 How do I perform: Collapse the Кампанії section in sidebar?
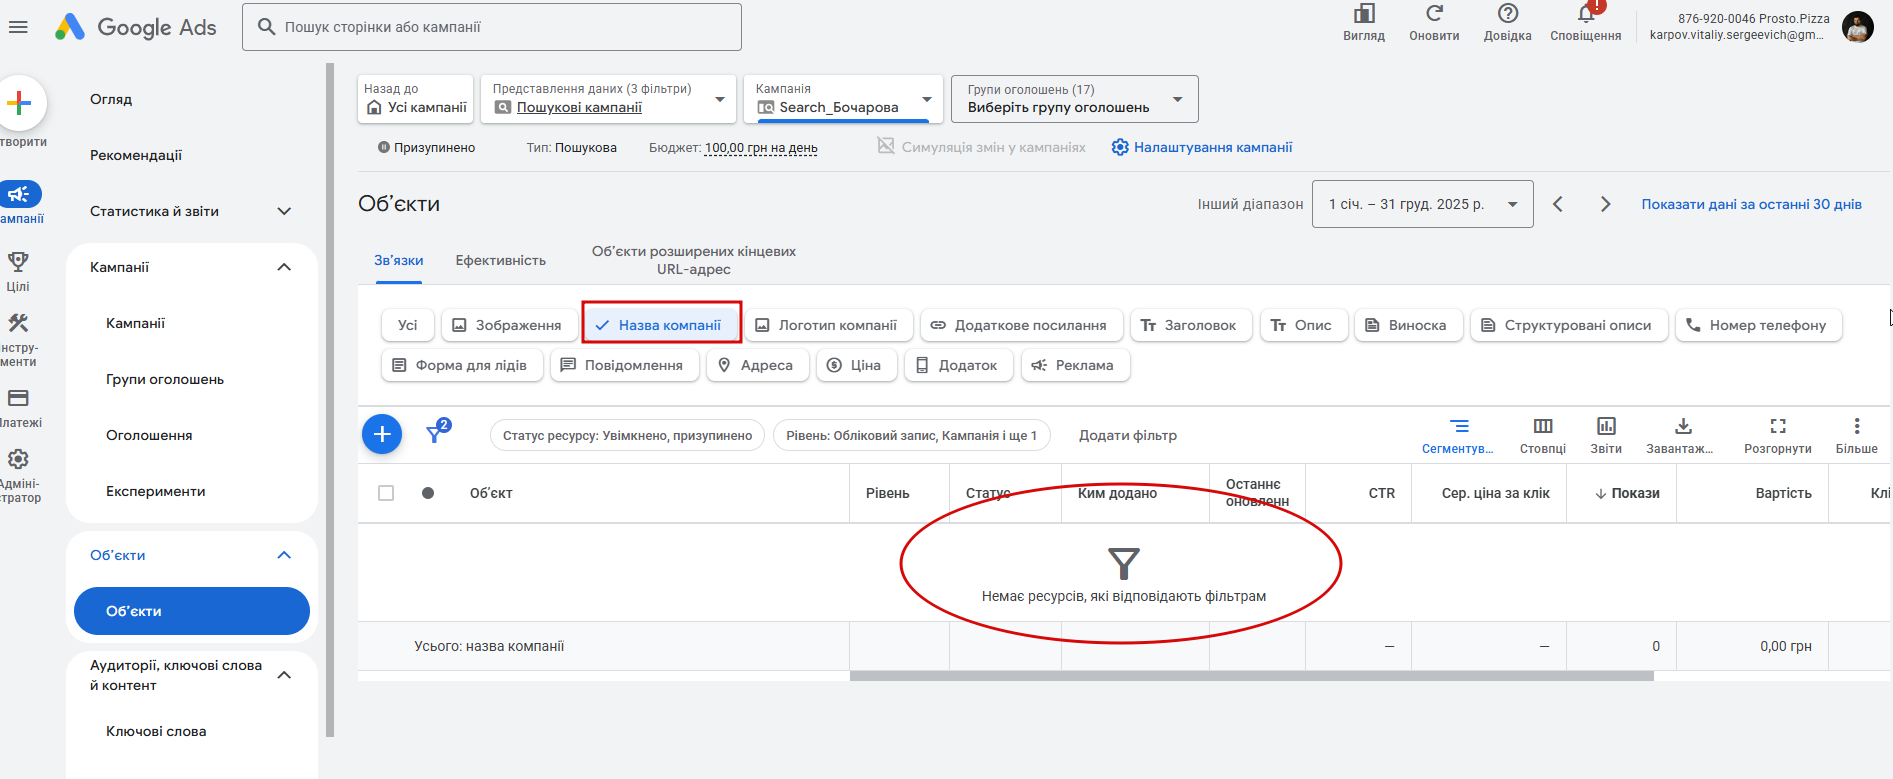pyautogui.click(x=284, y=267)
